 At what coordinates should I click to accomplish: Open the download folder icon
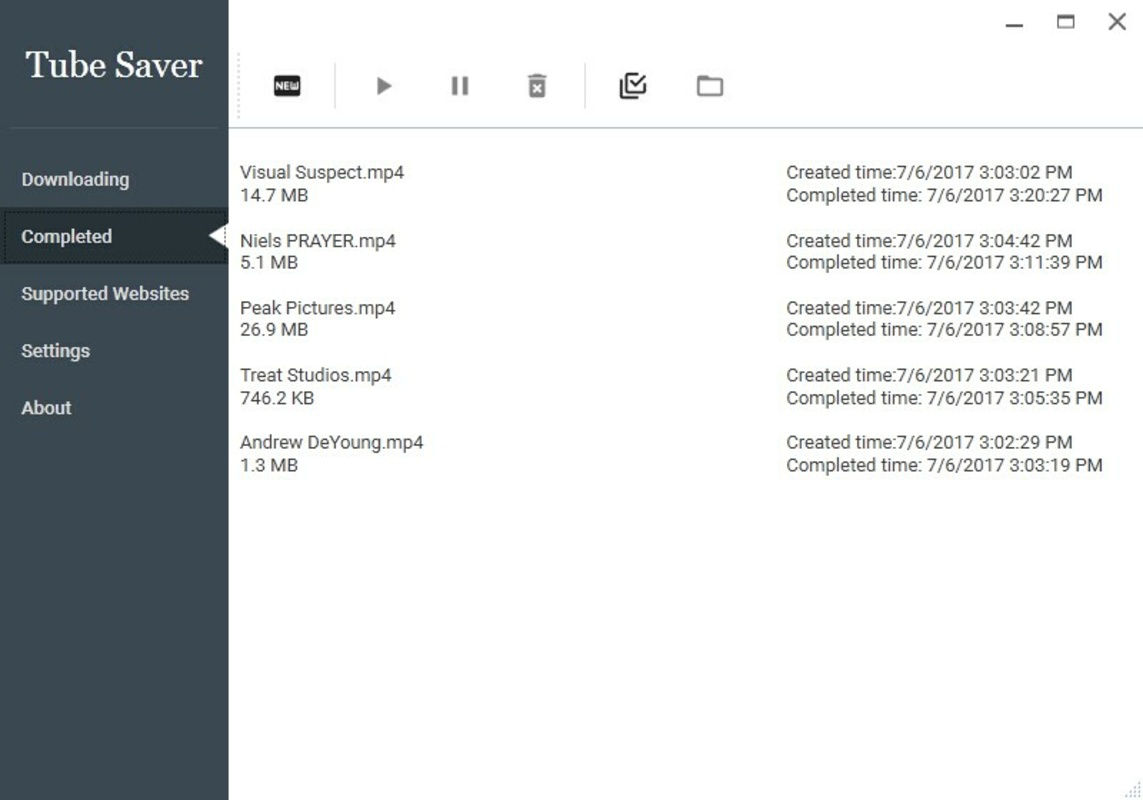(710, 86)
